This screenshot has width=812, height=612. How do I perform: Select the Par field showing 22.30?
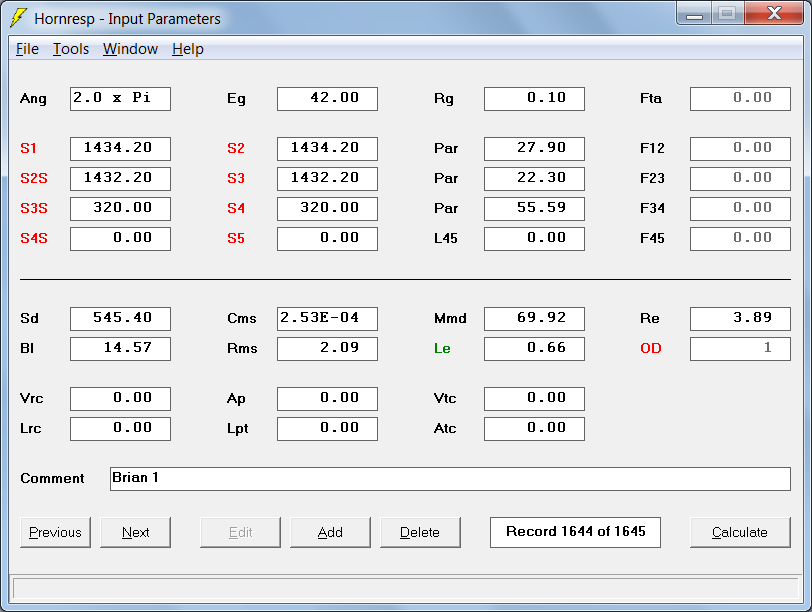click(x=534, y=179)
